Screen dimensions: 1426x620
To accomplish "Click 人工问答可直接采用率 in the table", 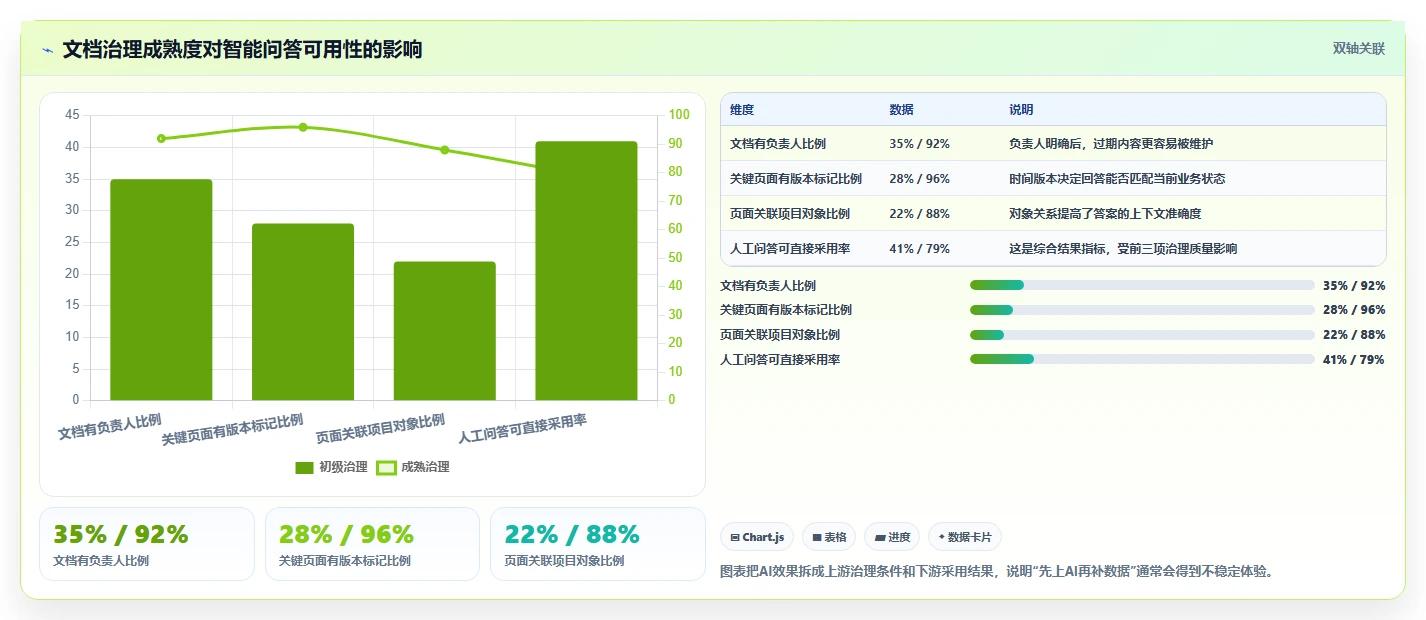I will (x=790, y=249).
